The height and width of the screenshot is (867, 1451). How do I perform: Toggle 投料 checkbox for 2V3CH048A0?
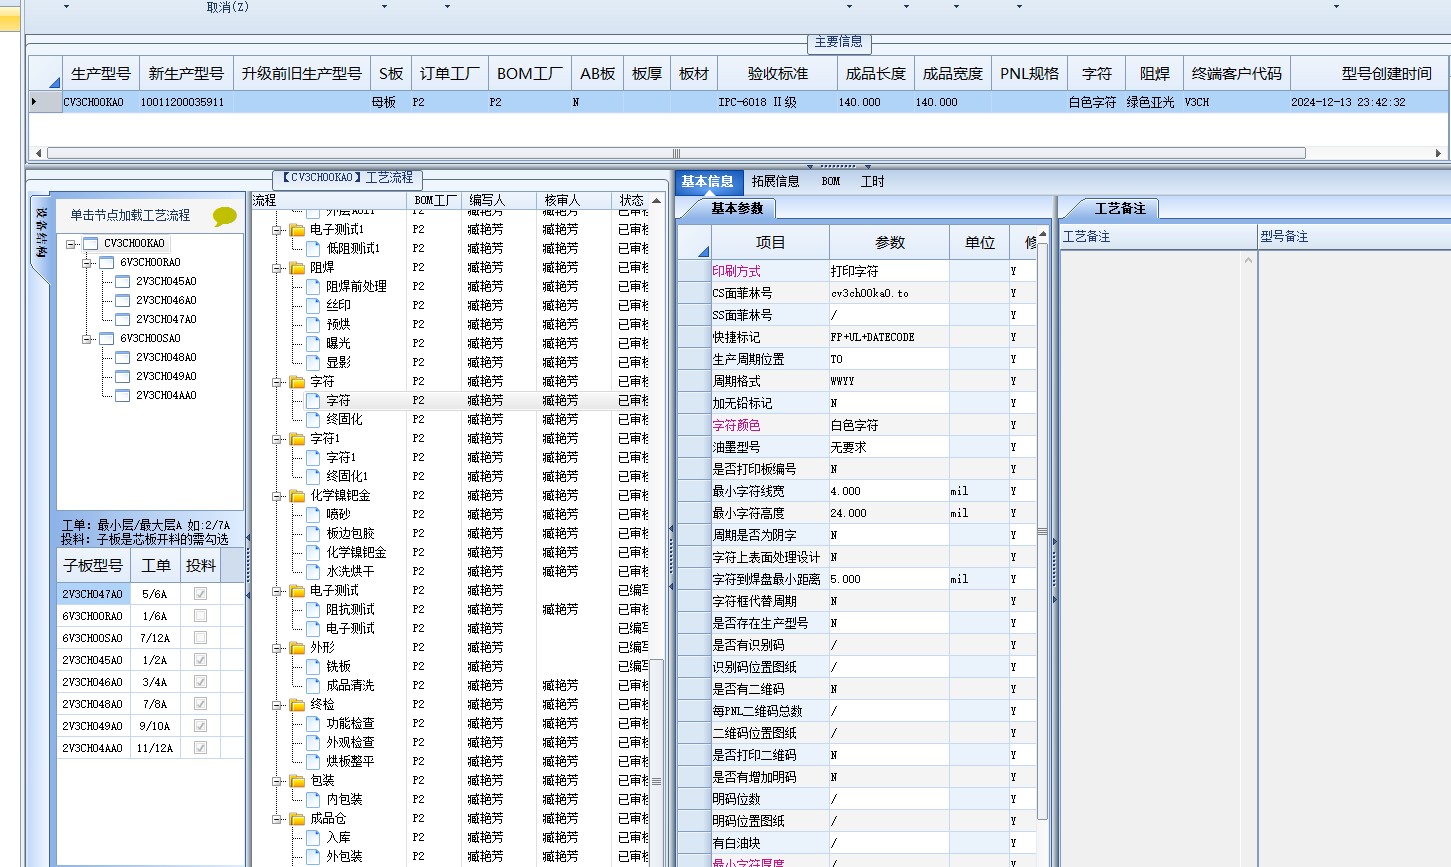[x=200, y=704]
